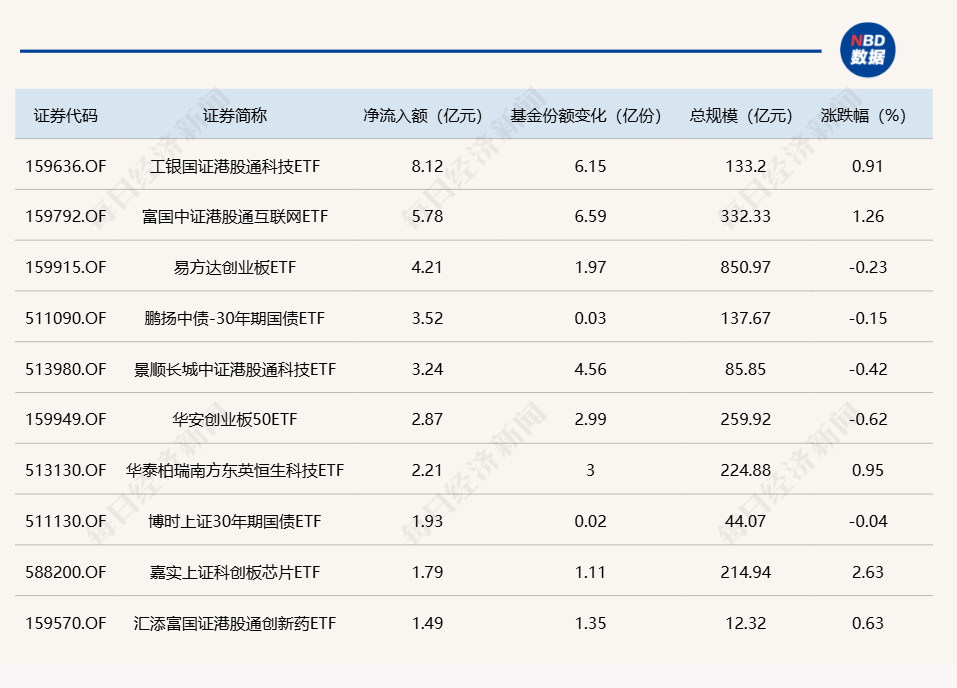
Task: Click the 证券简称 column header
Action: [x=235, y=115]
